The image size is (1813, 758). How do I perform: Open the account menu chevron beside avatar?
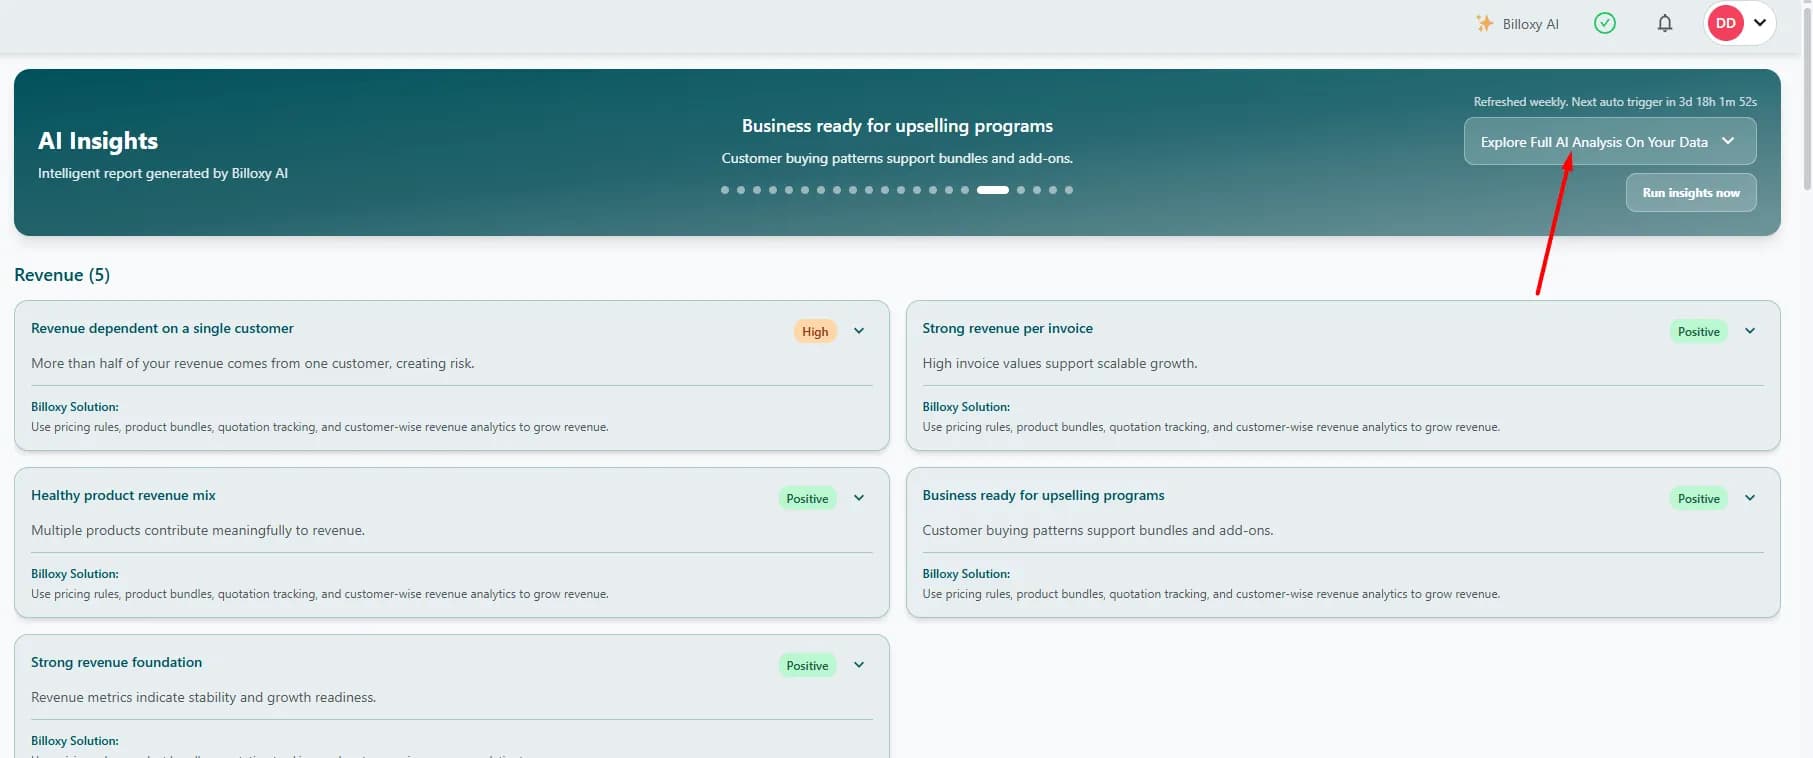point(1760,23)
